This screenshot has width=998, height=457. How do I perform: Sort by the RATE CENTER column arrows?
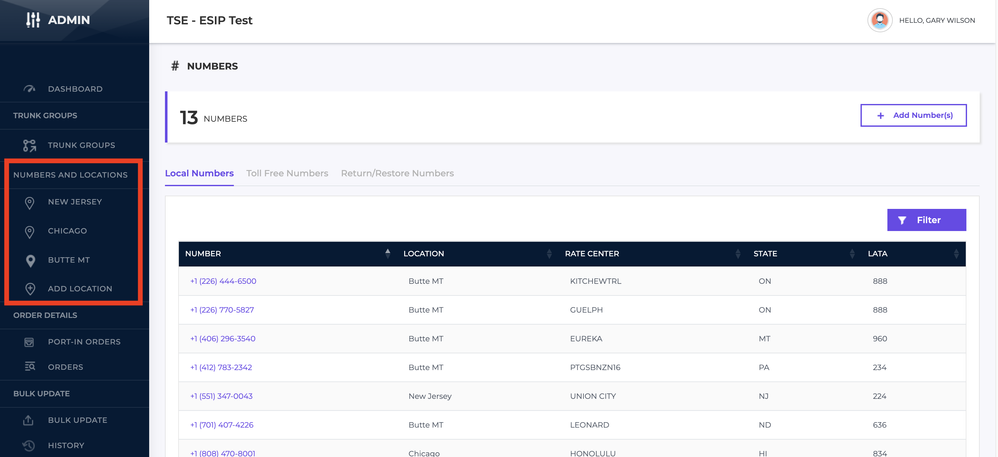(x=738, y=254)
